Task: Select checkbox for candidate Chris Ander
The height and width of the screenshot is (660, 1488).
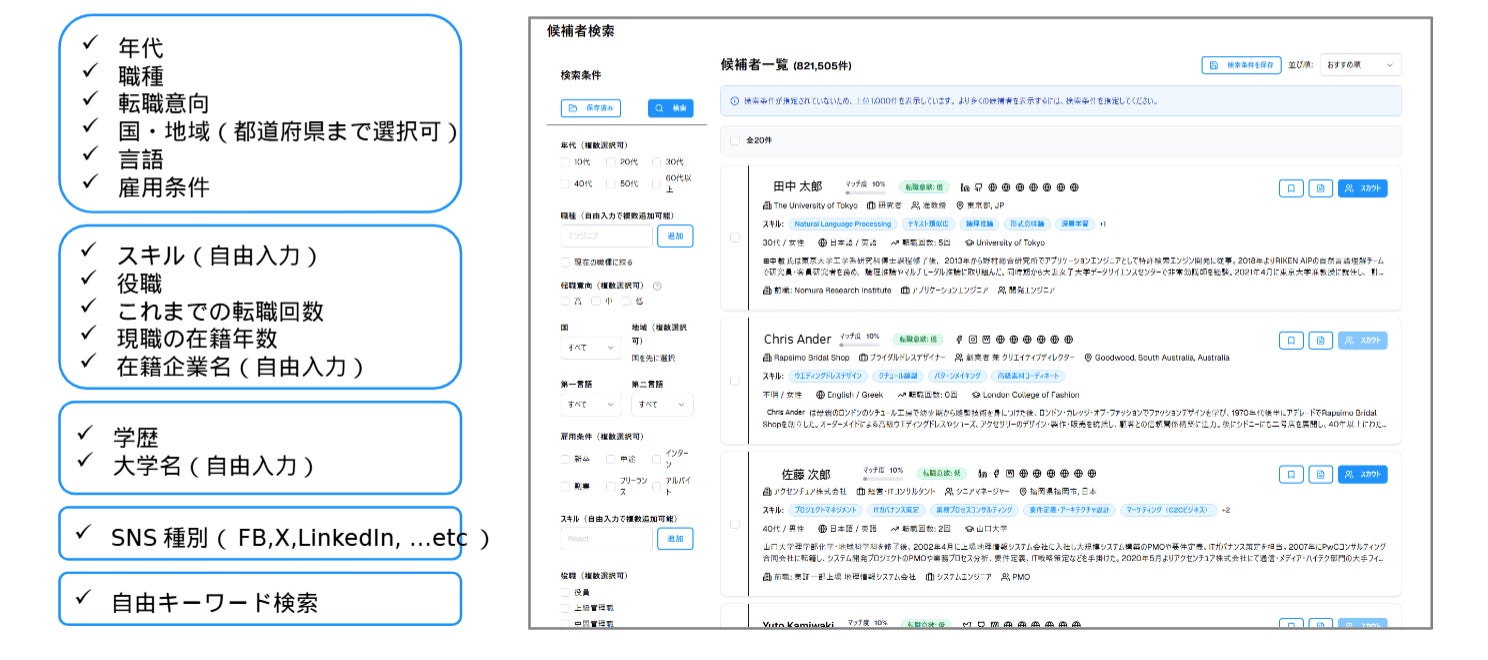Action: 735,381
